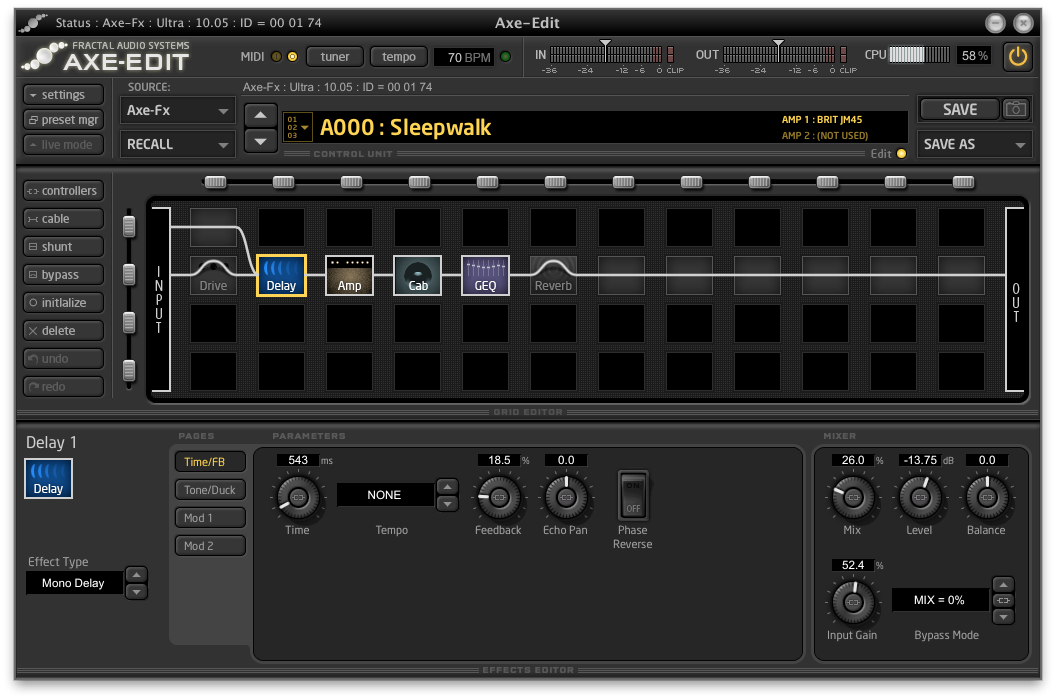Open the Axe-Fx source dropdown
Image resolution: width=1056 pixels, height=700 pixels.
point(178,110)
